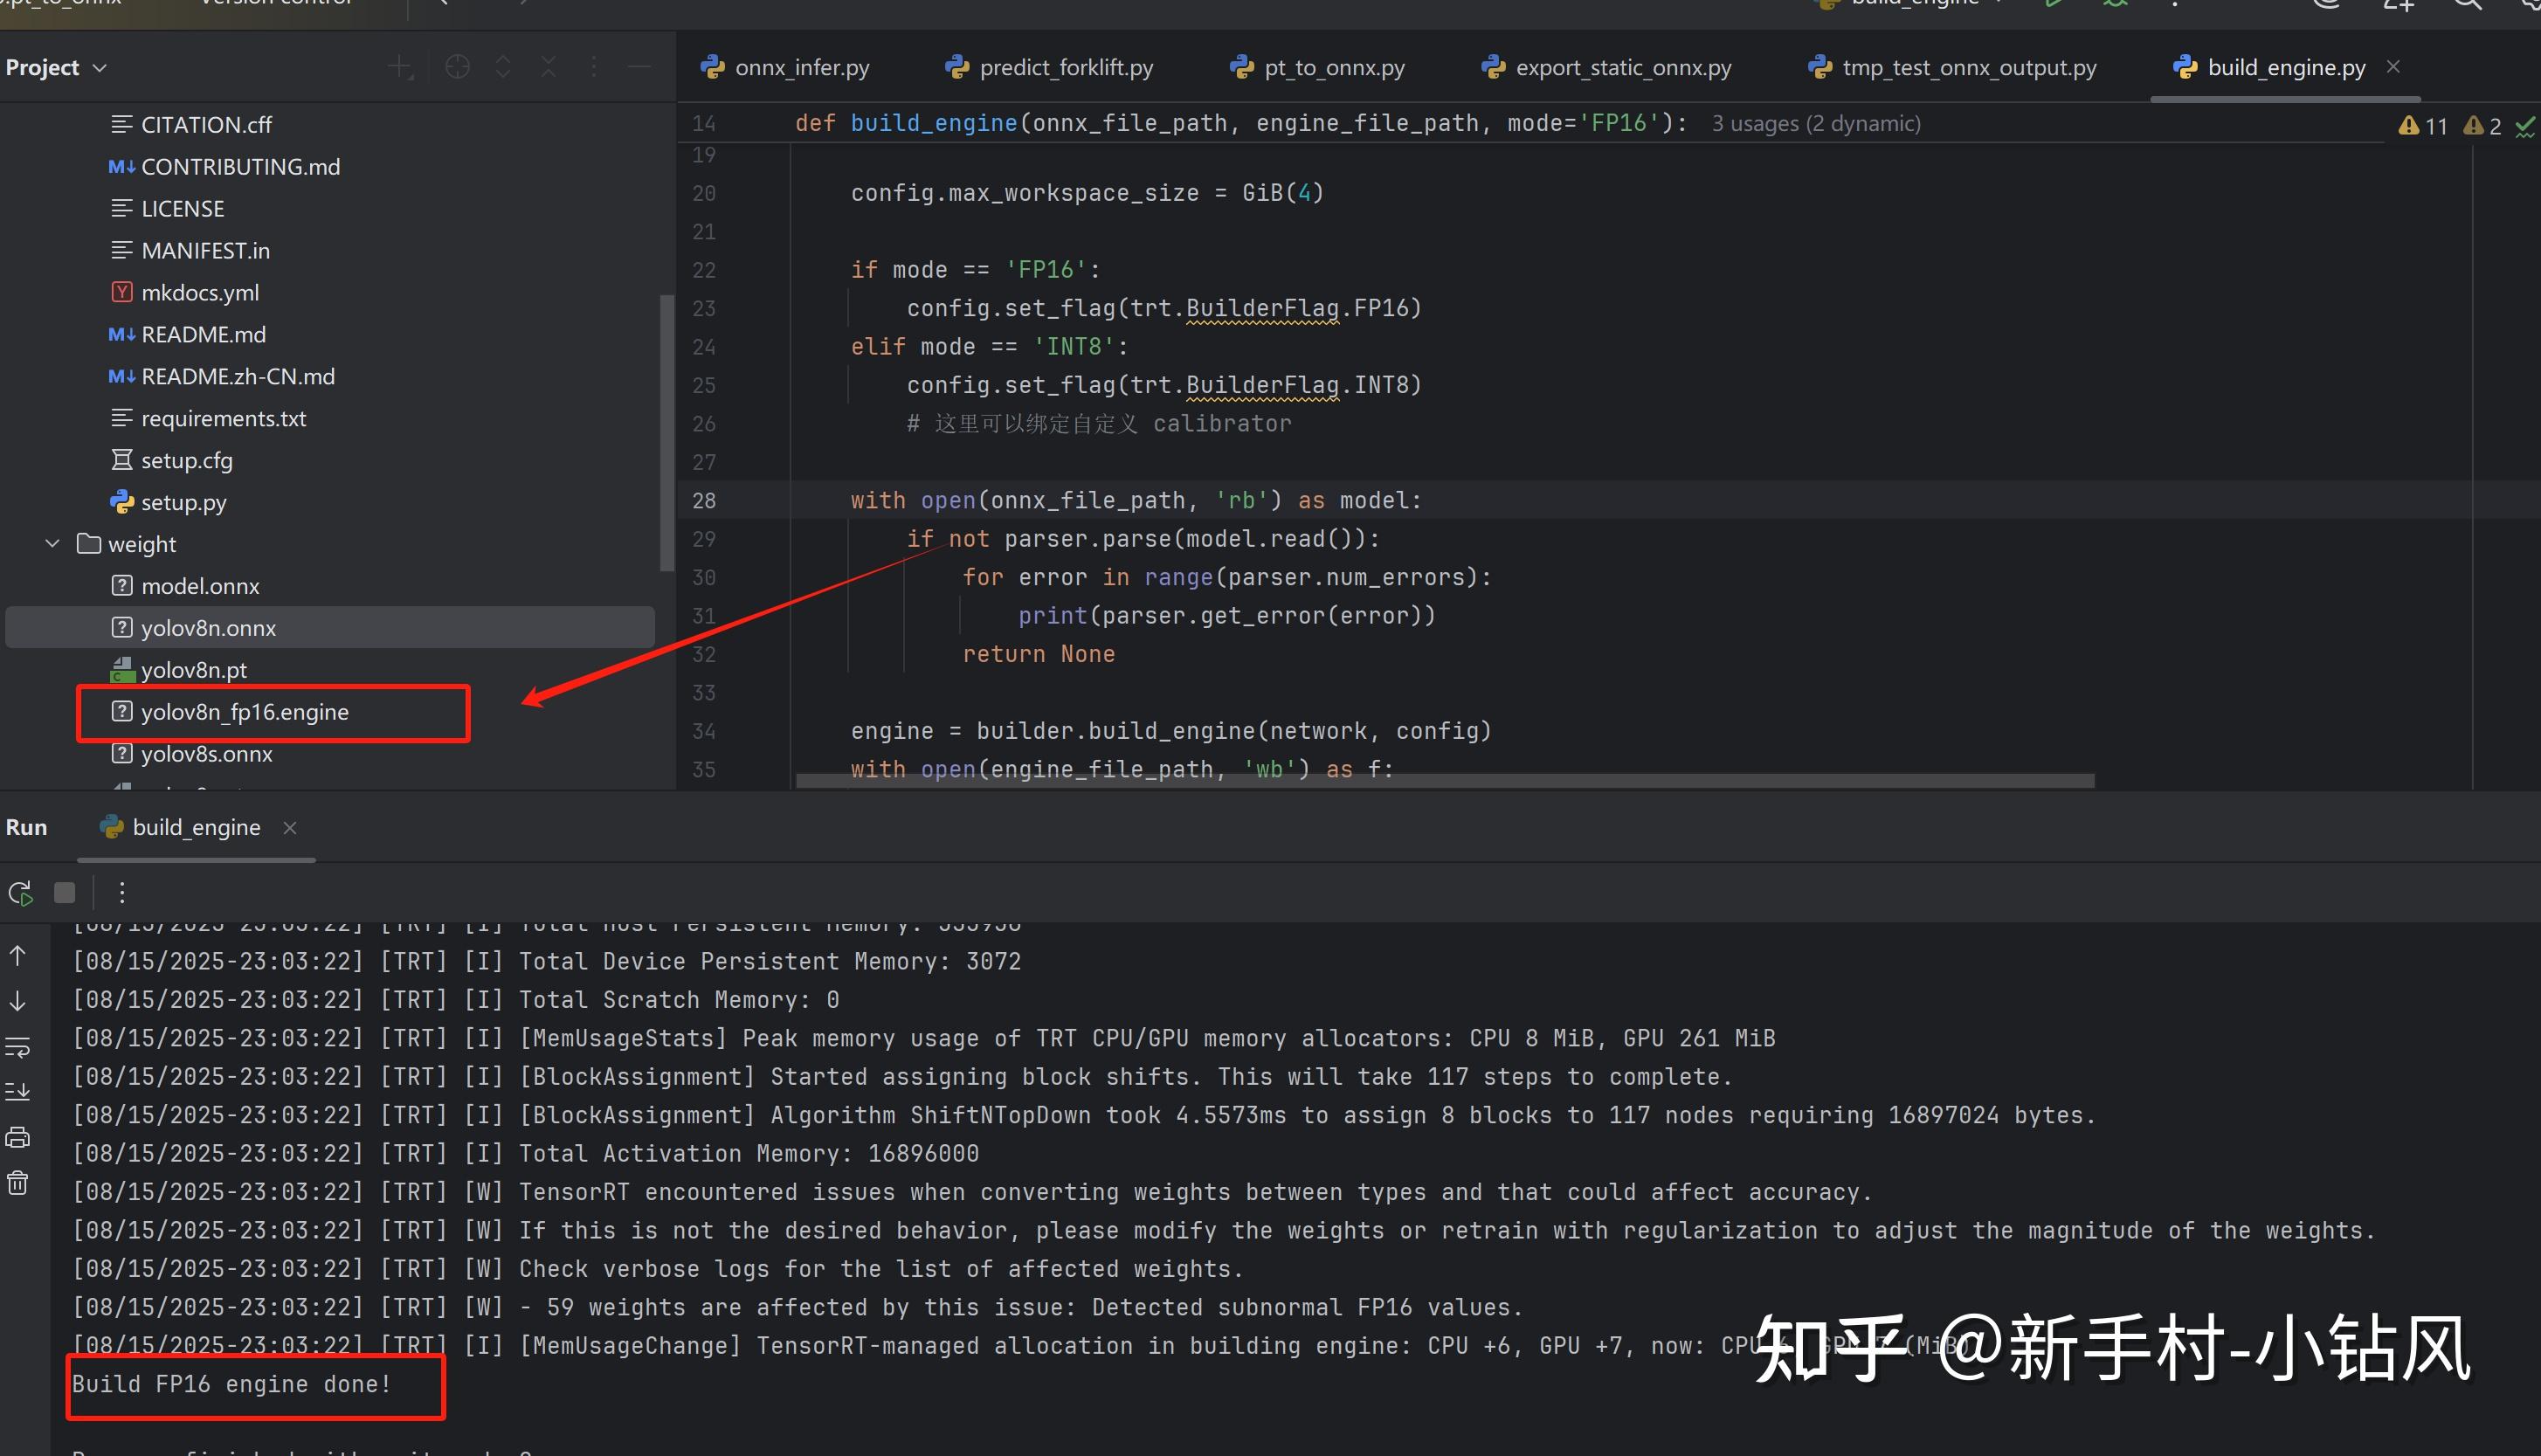Click select opened file target icon
This screenshot has height=1456, width=2541.
coord(457,67)
